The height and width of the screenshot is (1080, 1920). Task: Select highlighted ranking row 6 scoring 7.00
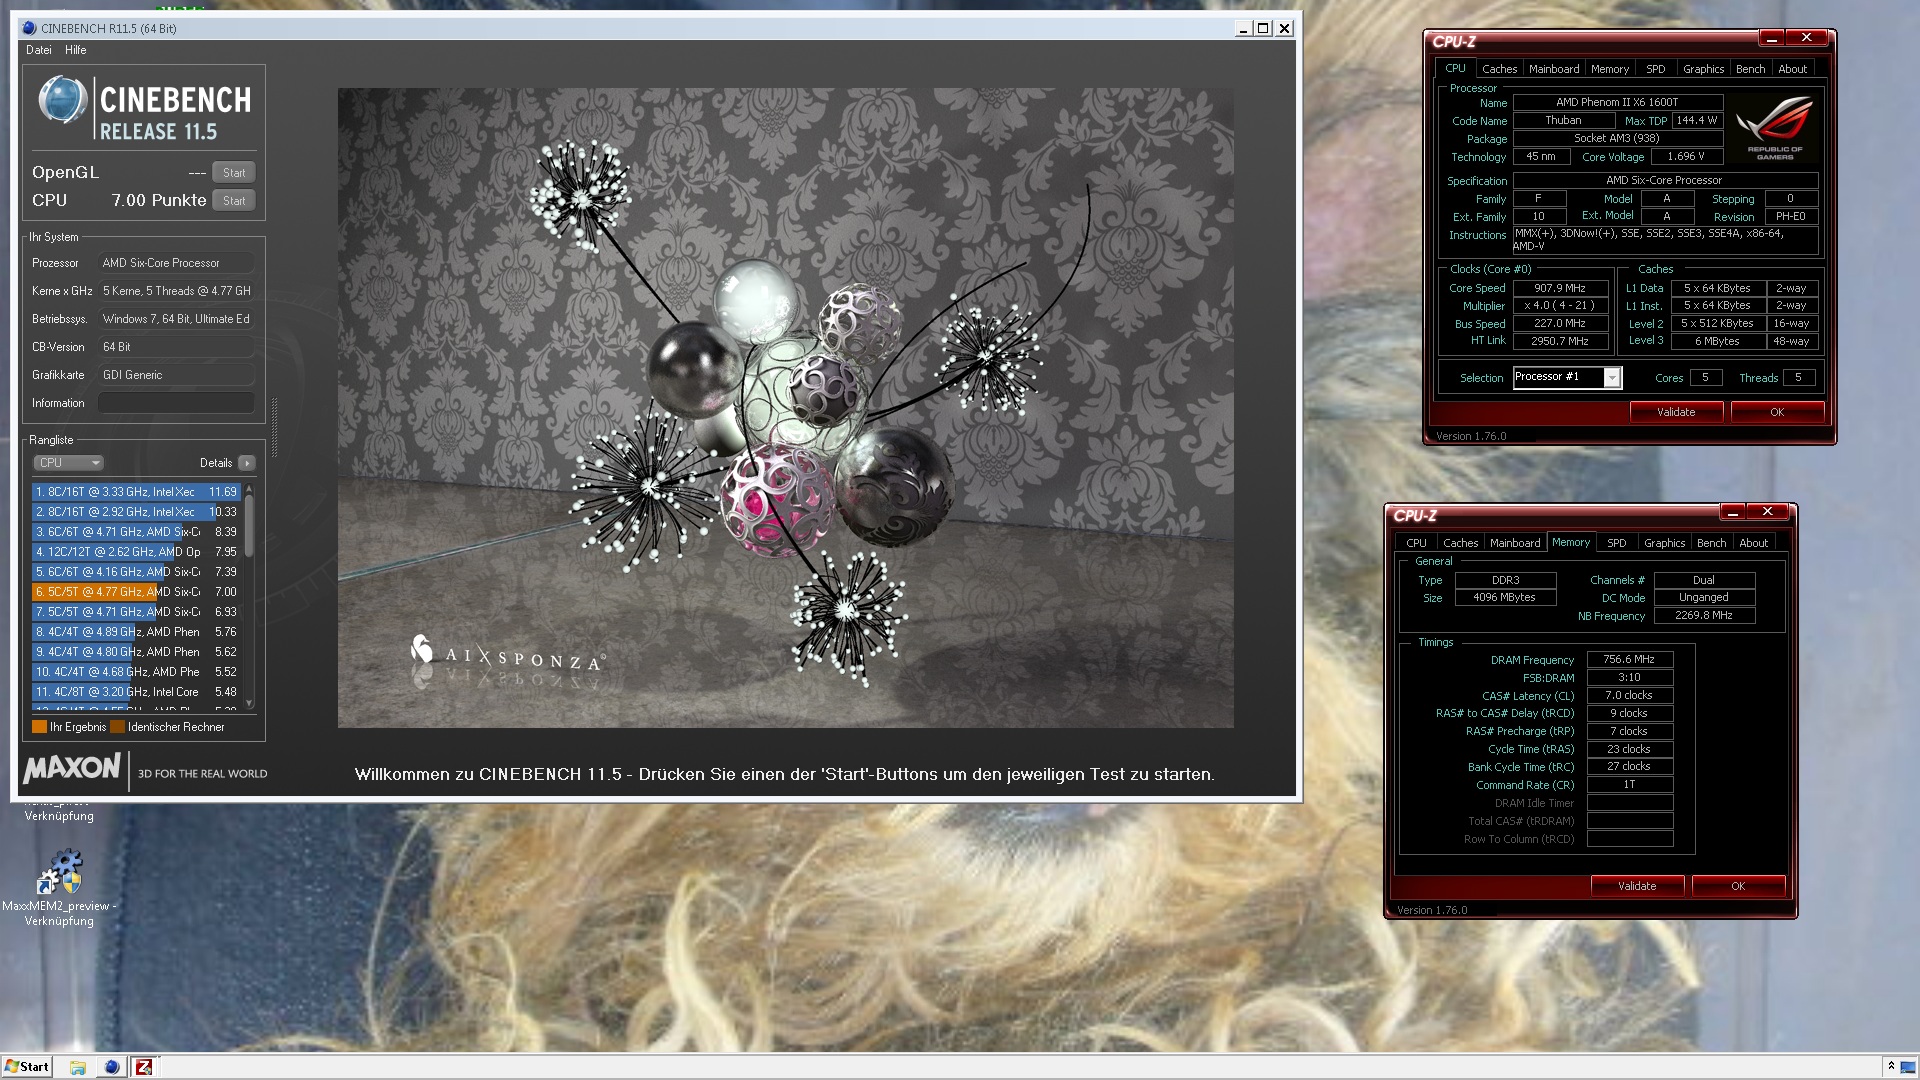click(136, 592)
